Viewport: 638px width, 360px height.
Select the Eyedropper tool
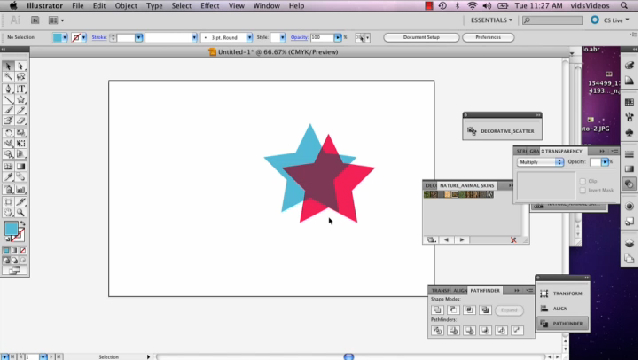tap(8, 177)
